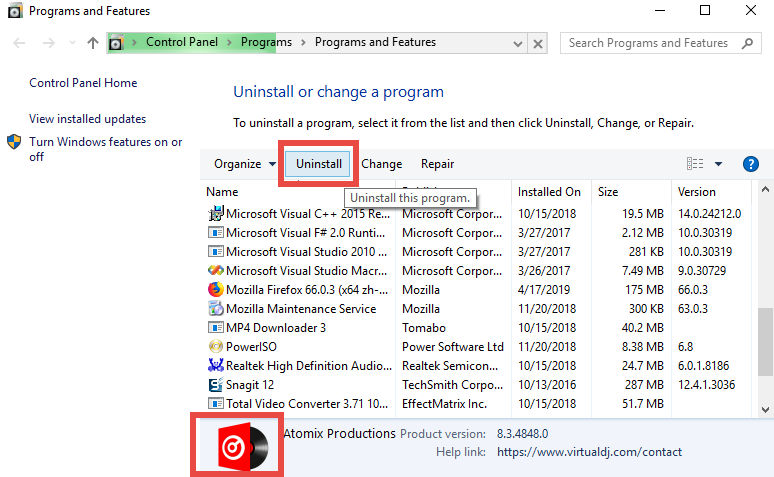Click the Search Programs and Features field

click(x=660, y=43)
